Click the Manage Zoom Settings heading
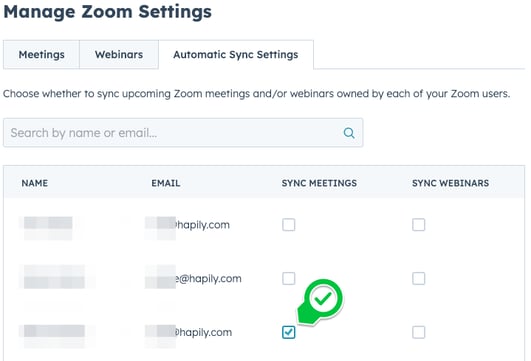The image size is (531, 361). [108, 12]
